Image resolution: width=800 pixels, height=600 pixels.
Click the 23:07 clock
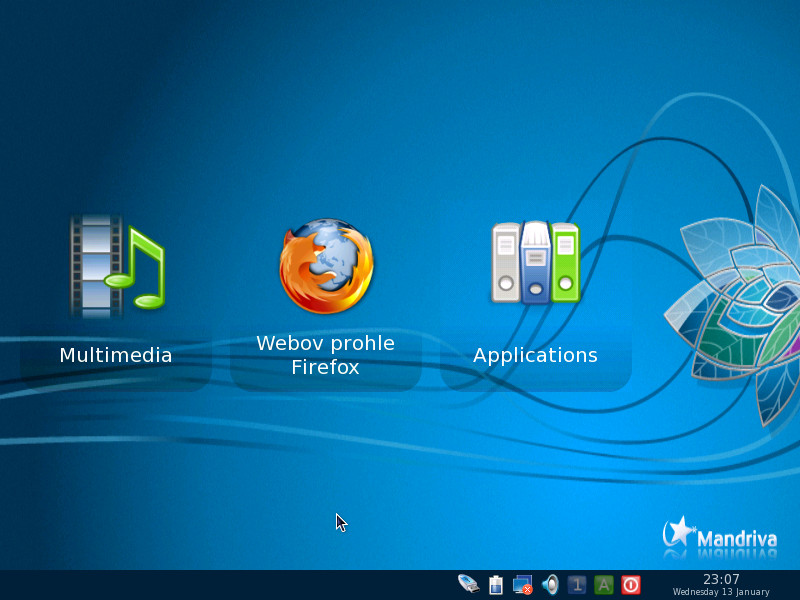pos(721,579)
